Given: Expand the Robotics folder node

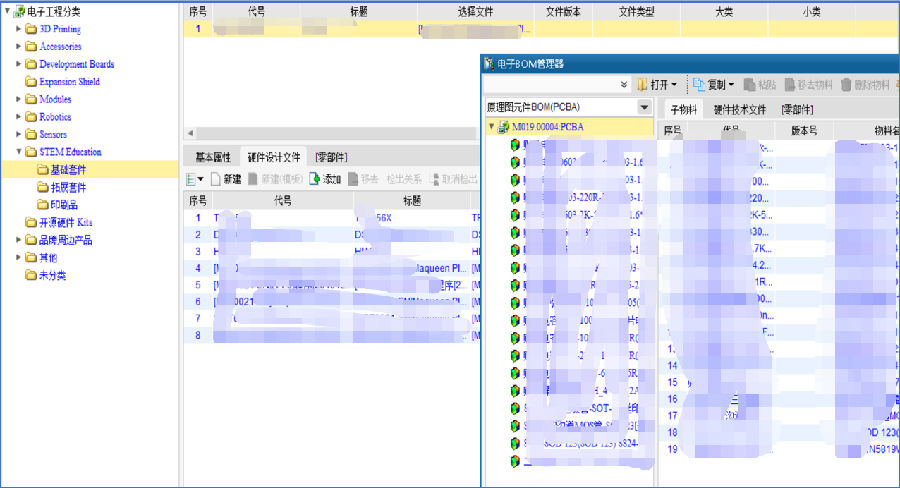Looking at the screenshot, I should (19, 117).
